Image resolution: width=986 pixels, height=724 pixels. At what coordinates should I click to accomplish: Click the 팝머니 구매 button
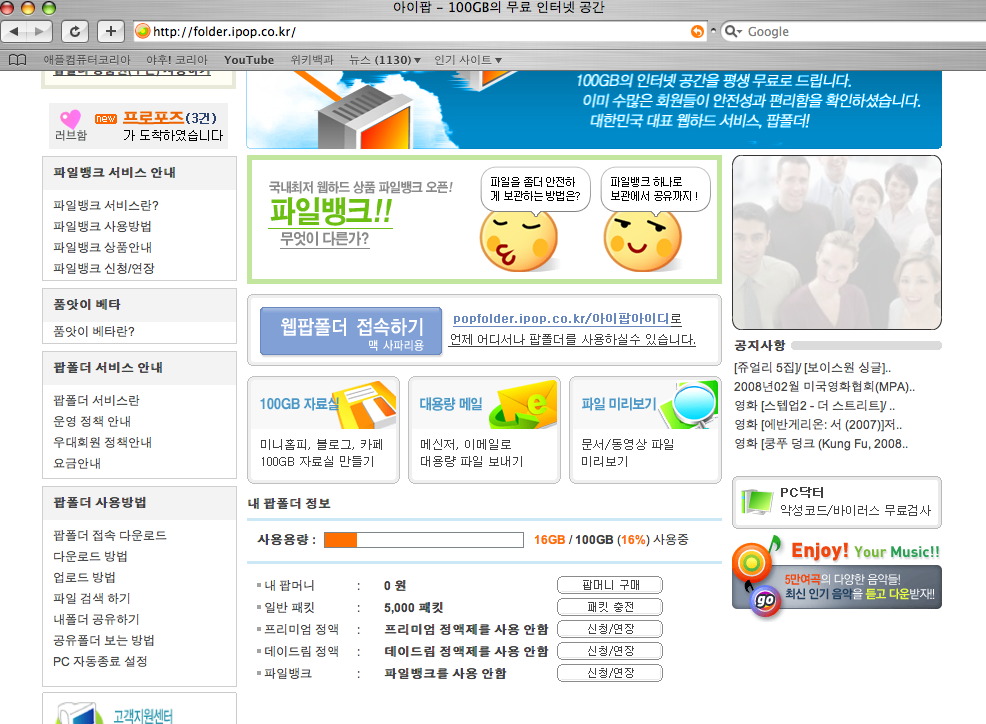610,585
